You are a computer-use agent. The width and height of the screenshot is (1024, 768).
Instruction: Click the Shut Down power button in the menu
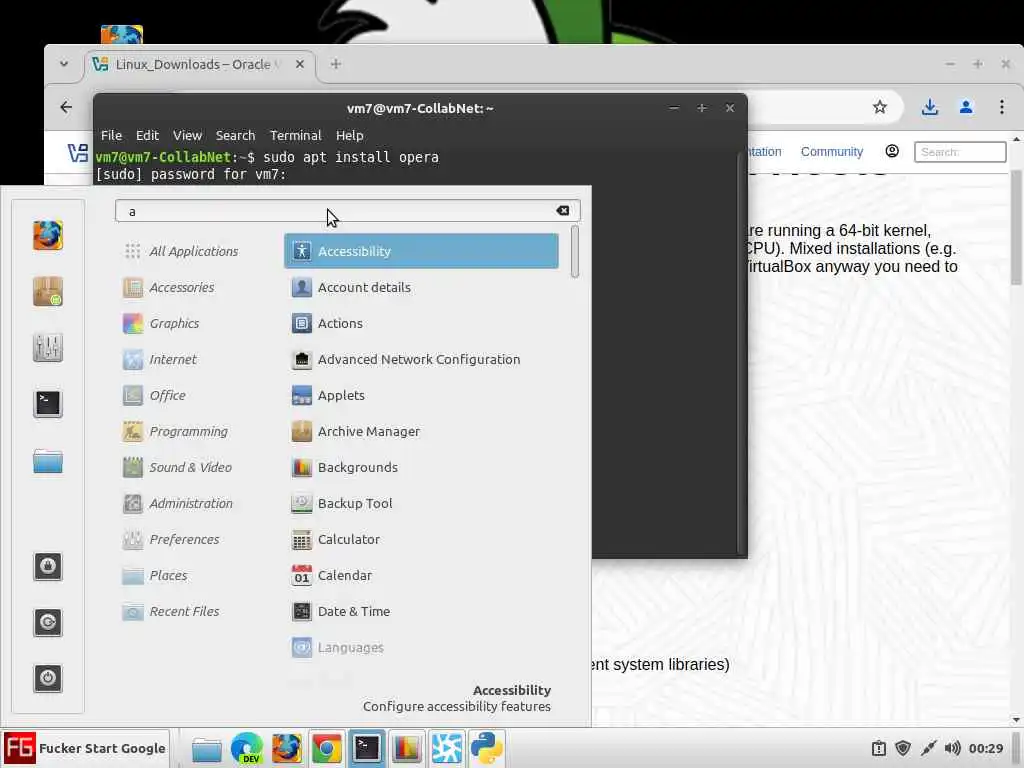tap(48, 678)
